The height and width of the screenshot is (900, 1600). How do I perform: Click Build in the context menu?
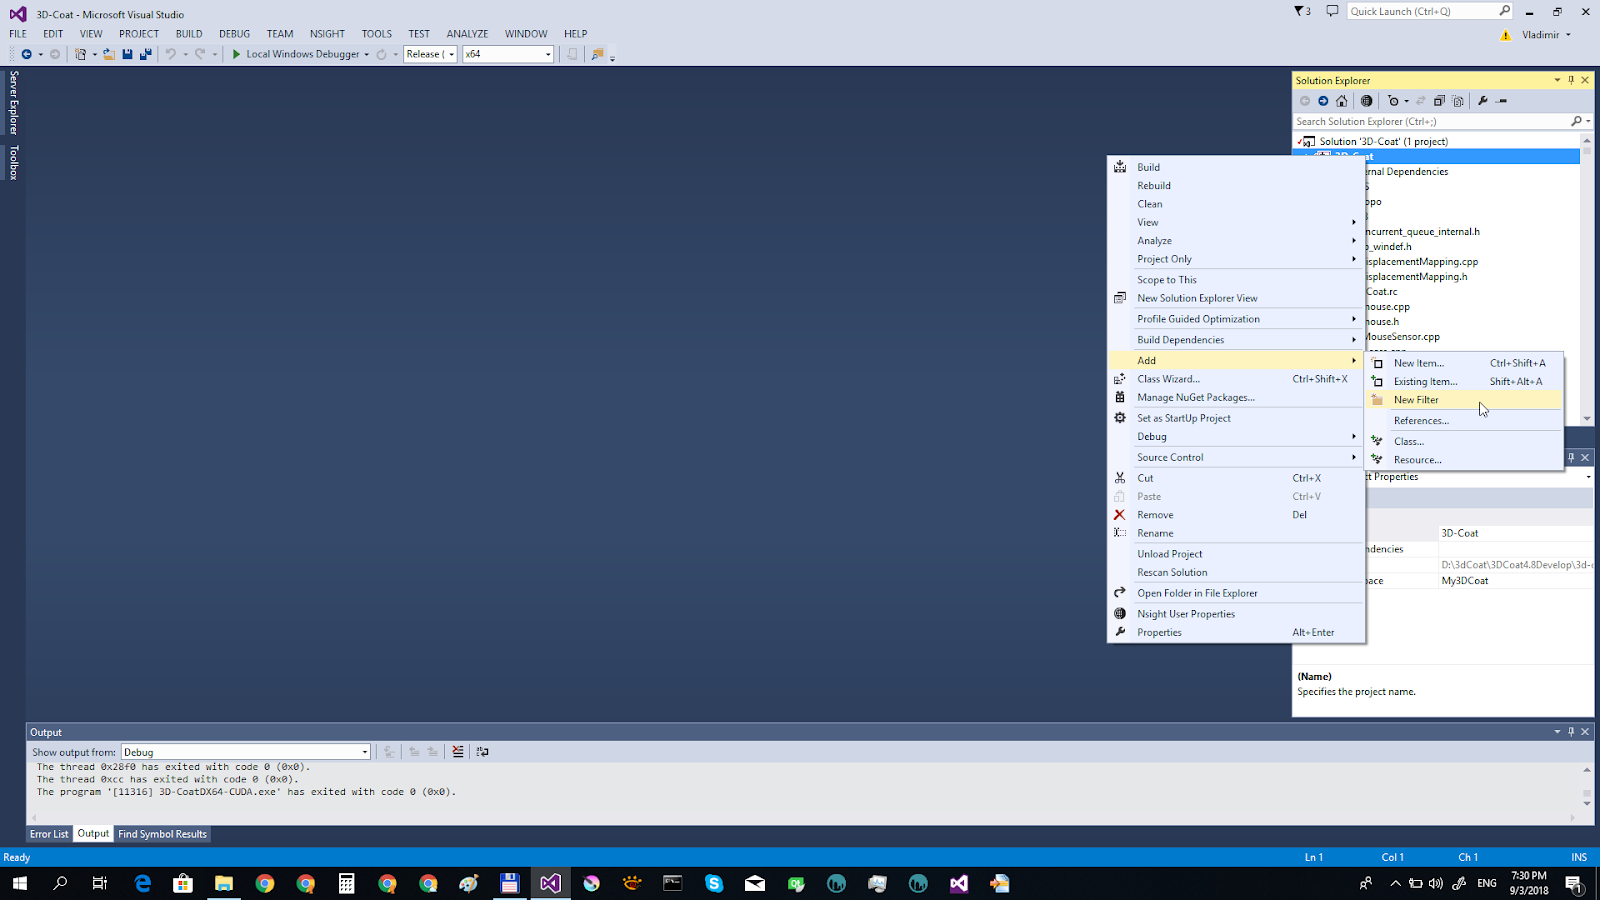click(1236, 167)
